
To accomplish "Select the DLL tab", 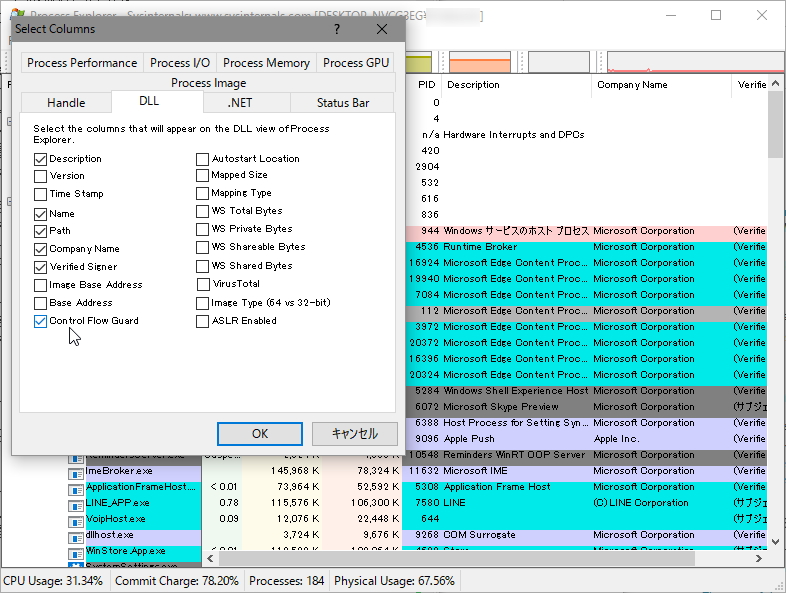I will 149,101.
